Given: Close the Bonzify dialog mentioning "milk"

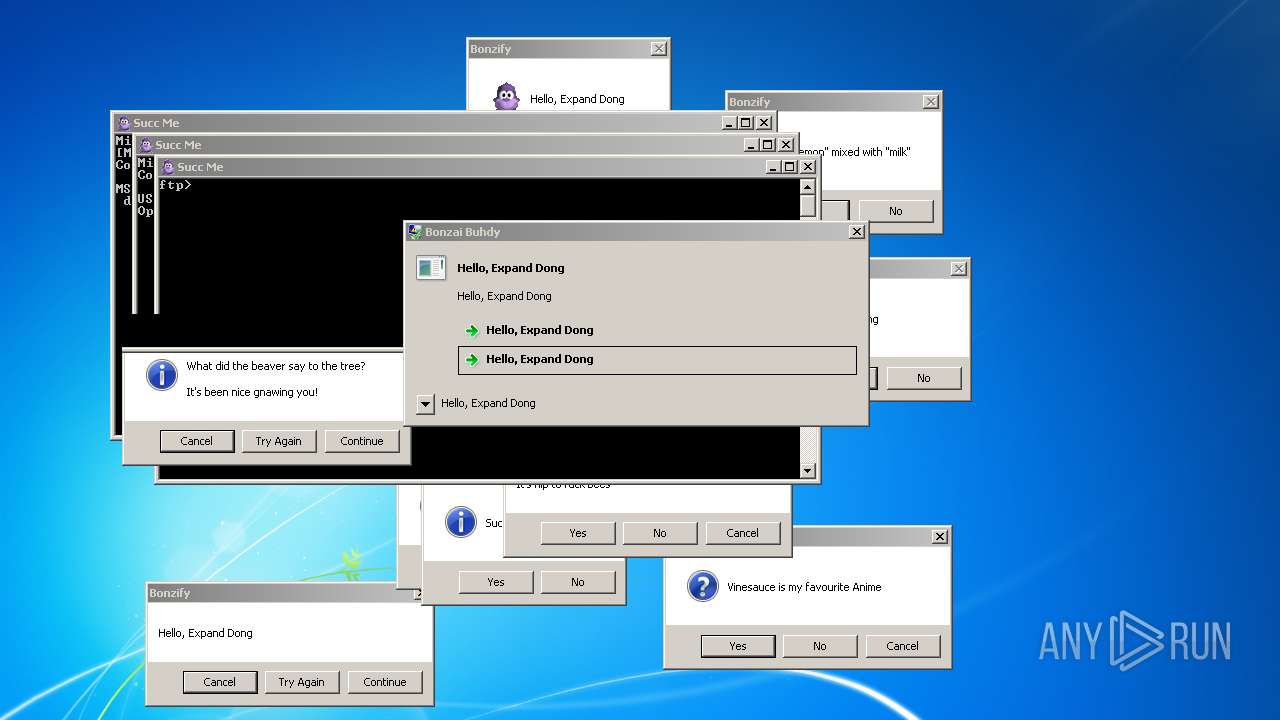Looking at the screenshot, I should (930, 101).
